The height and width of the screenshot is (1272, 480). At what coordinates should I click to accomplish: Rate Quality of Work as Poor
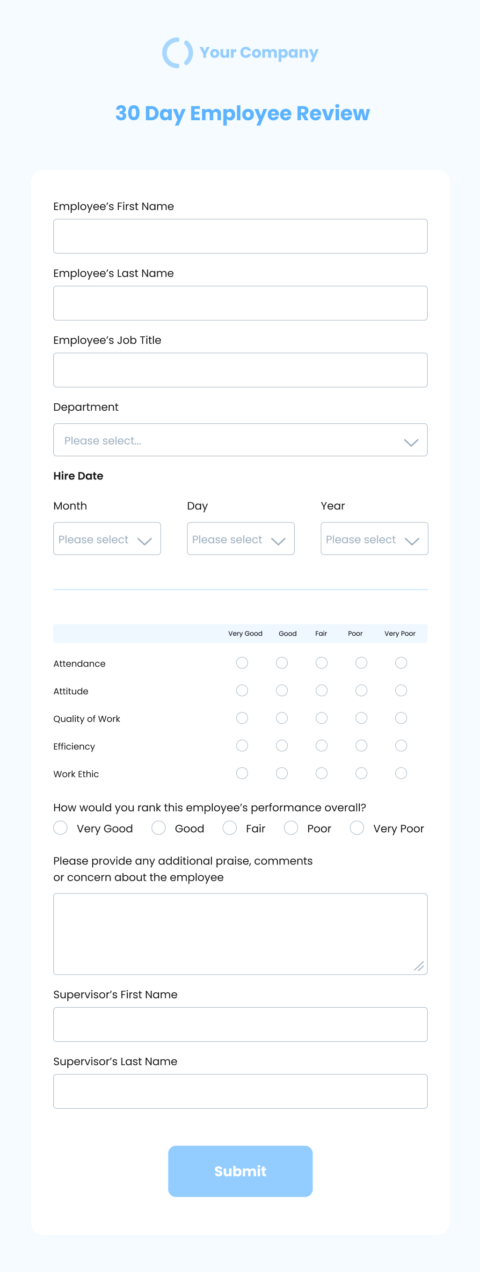361,718
